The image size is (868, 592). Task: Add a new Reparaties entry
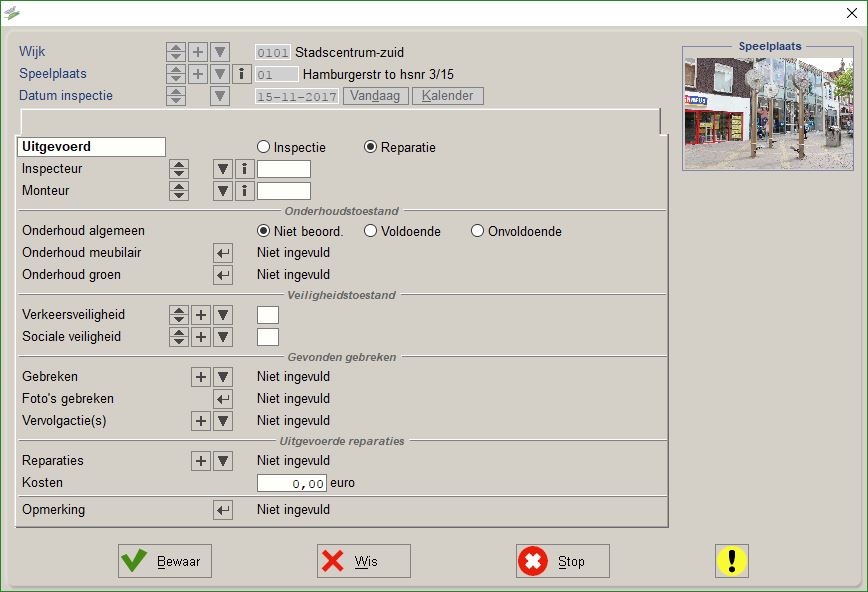click(x=201, y=461)
